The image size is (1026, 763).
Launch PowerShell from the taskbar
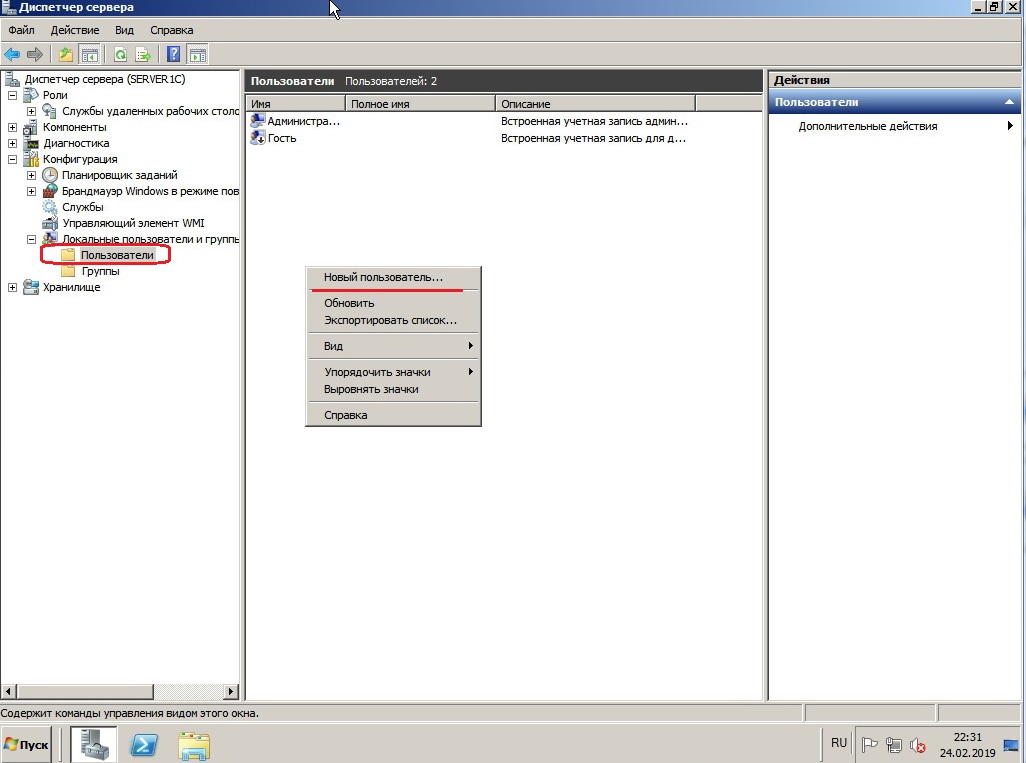click(x=145, y=745)
